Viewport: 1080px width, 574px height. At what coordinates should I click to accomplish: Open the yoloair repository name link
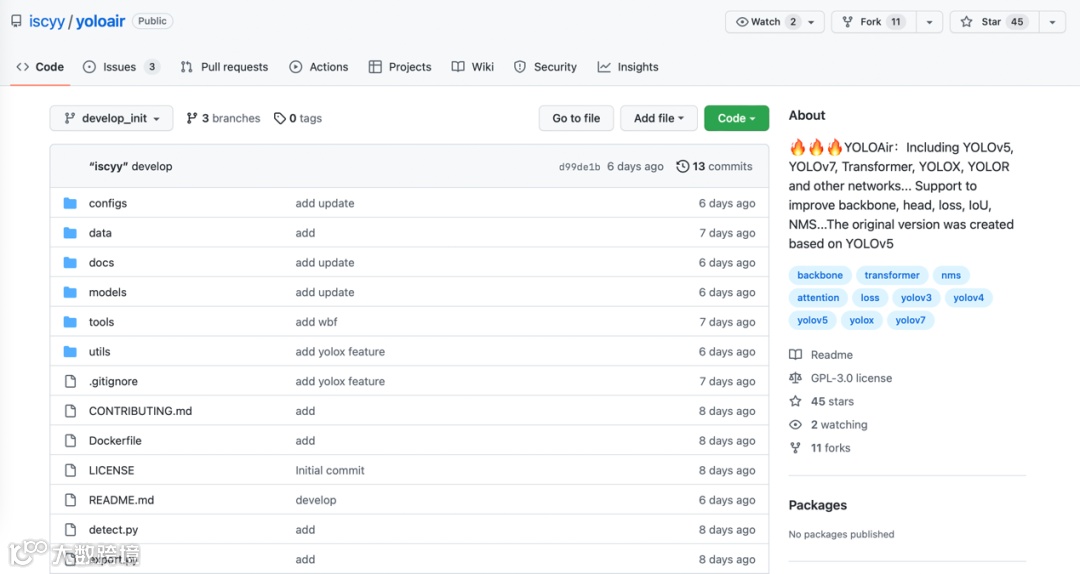coord(101,21)
